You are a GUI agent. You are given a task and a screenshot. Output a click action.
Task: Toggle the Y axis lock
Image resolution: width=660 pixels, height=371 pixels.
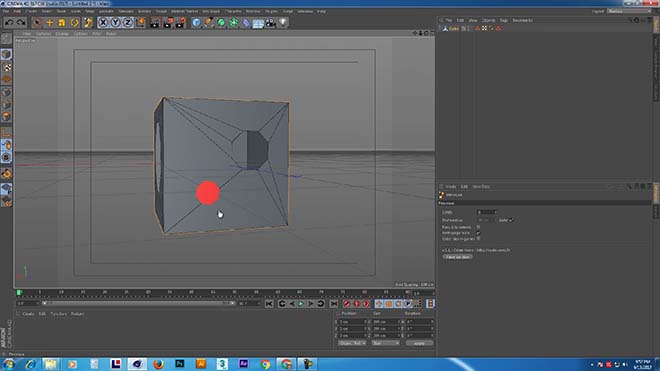pyautogui.click(x=115, y=22)
